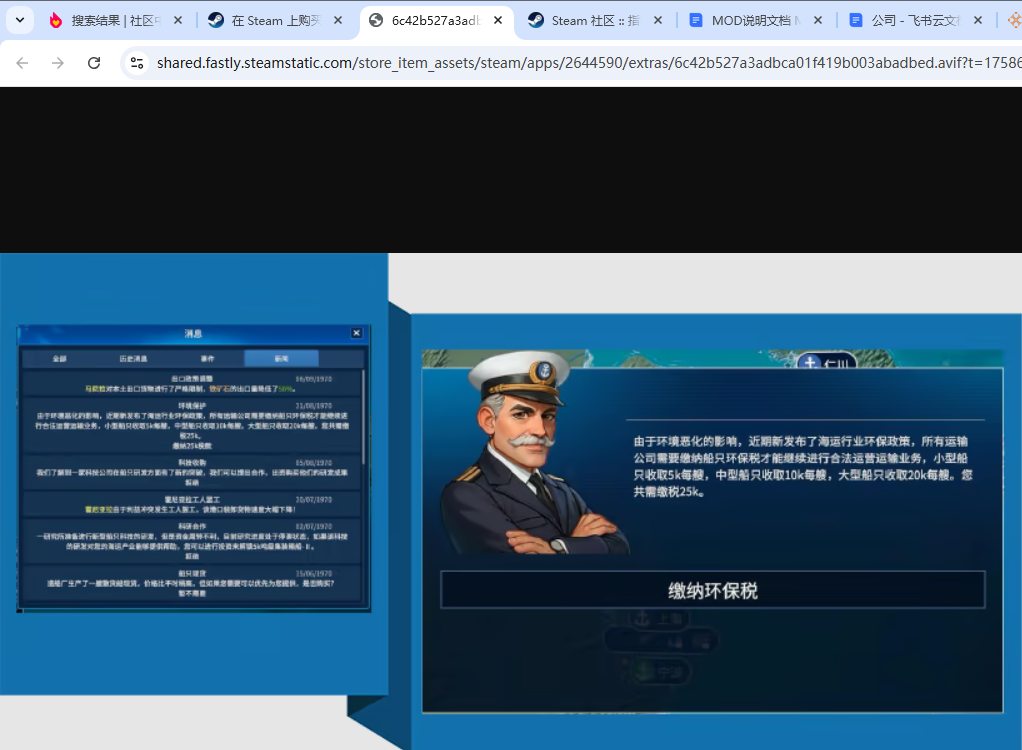Select the 历史消息 tab in message panel
The width and height of the screenshot is (1022, 750).
coord(134,358)
